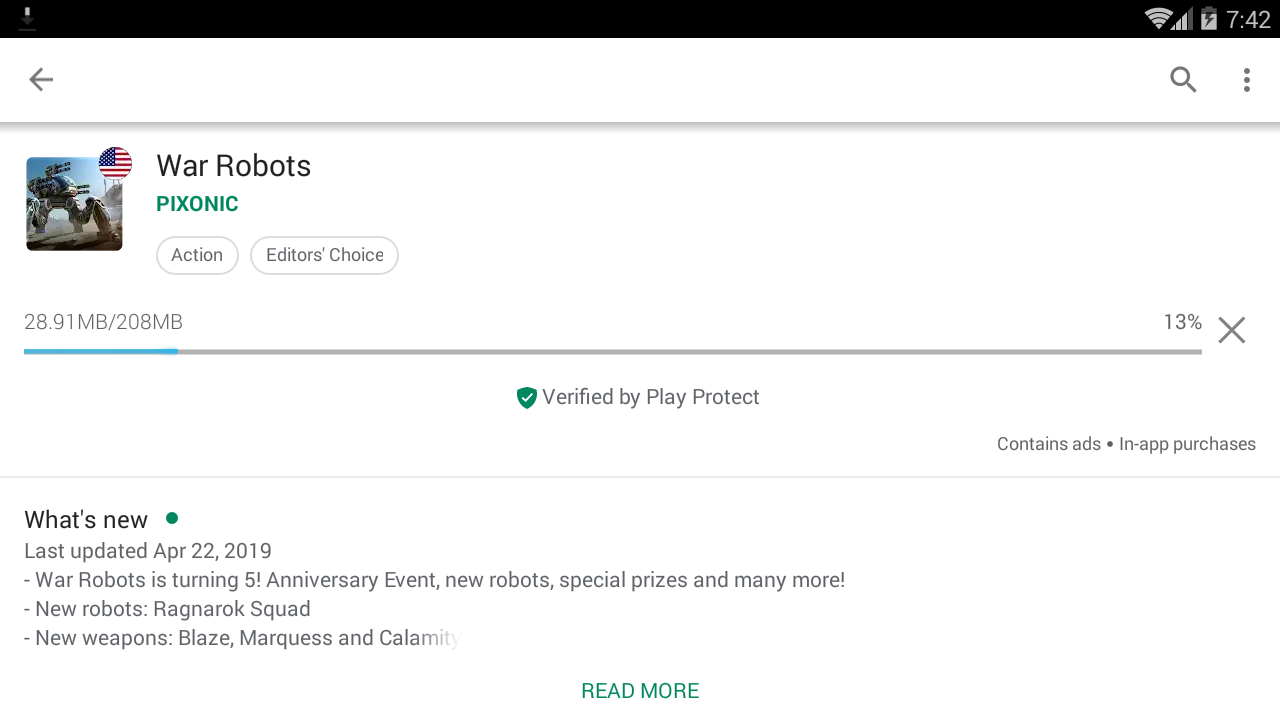The width and height of the screenshot is (1280, 720).
Task: Tap the War Robots app icon
Action: 74,203
